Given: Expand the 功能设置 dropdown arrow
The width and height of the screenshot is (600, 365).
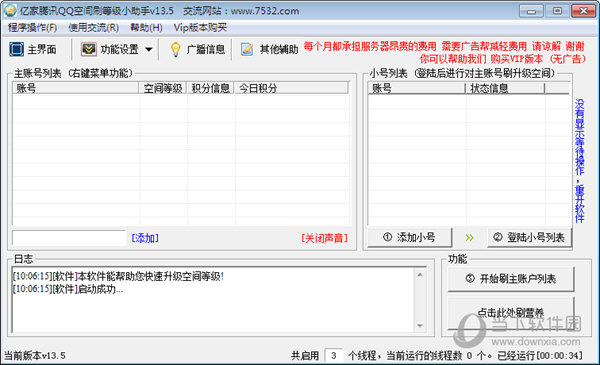Looking at the screenshot, I should pos(149,49).
